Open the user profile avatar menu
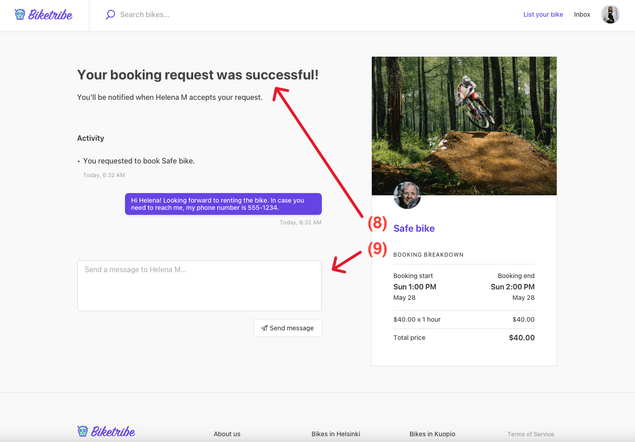Screen dimensions: 635x442 pyautogui.click(x=610, y=15)
